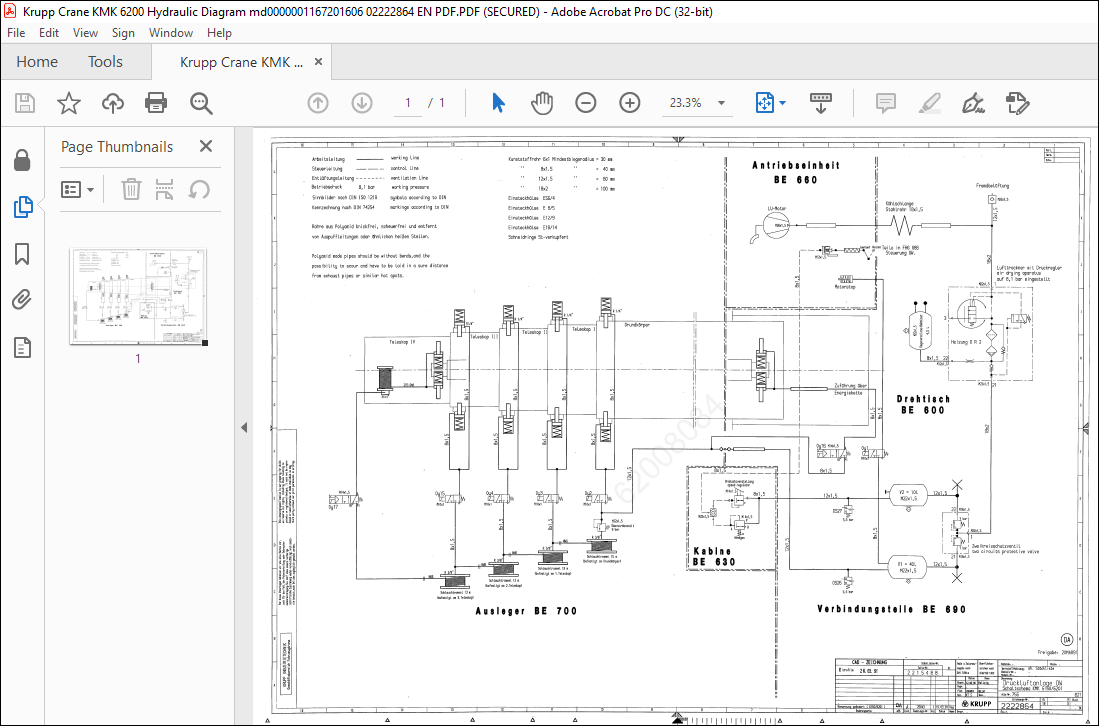This screenshot has width=1099, height=726.
Task: Click the stamp tool icon
Action: [x=1017, y=103]
